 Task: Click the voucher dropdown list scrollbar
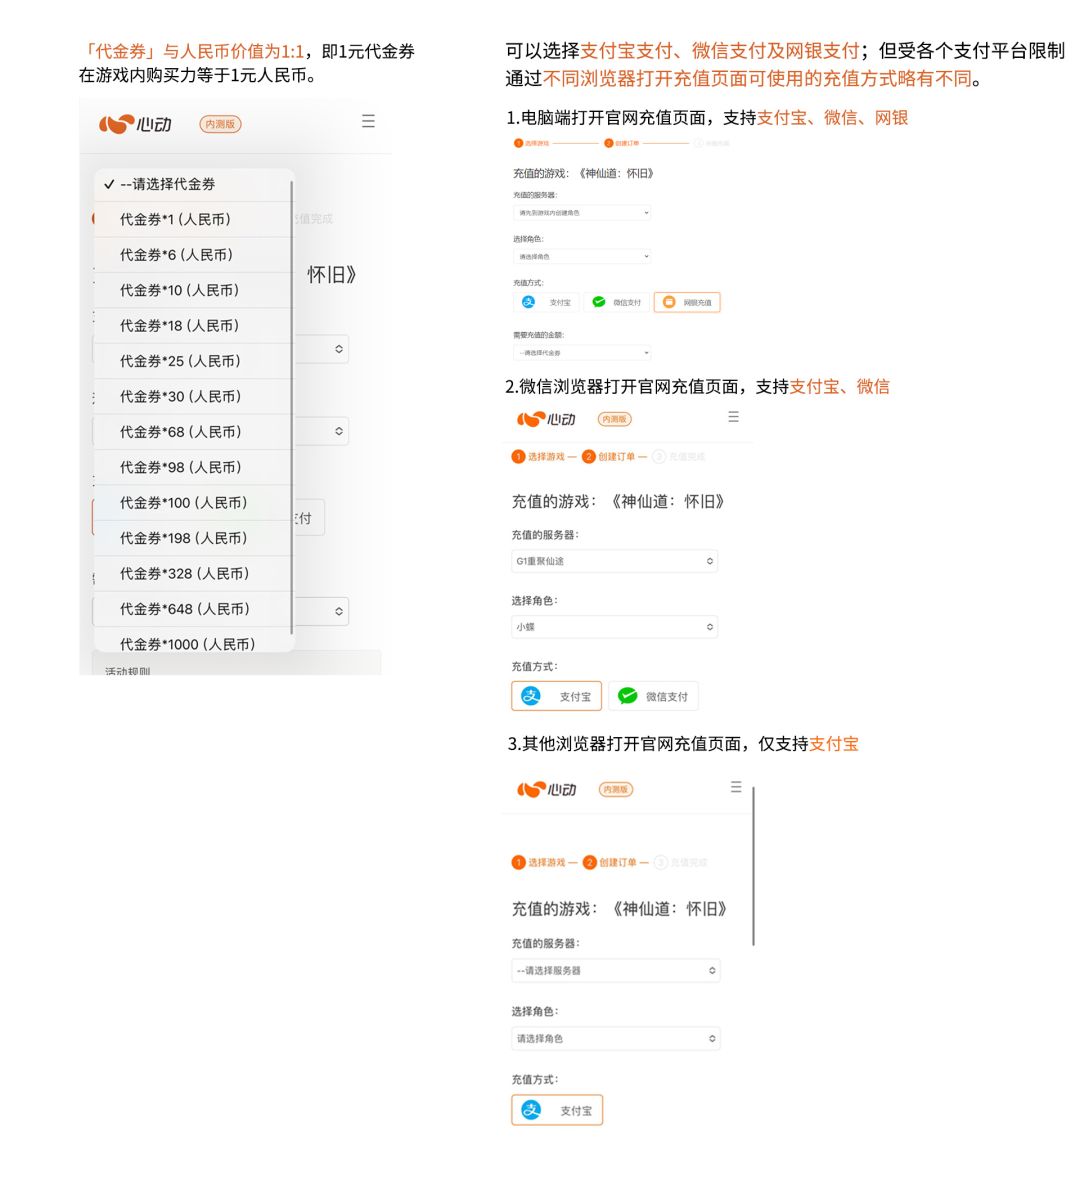(292, 407)
